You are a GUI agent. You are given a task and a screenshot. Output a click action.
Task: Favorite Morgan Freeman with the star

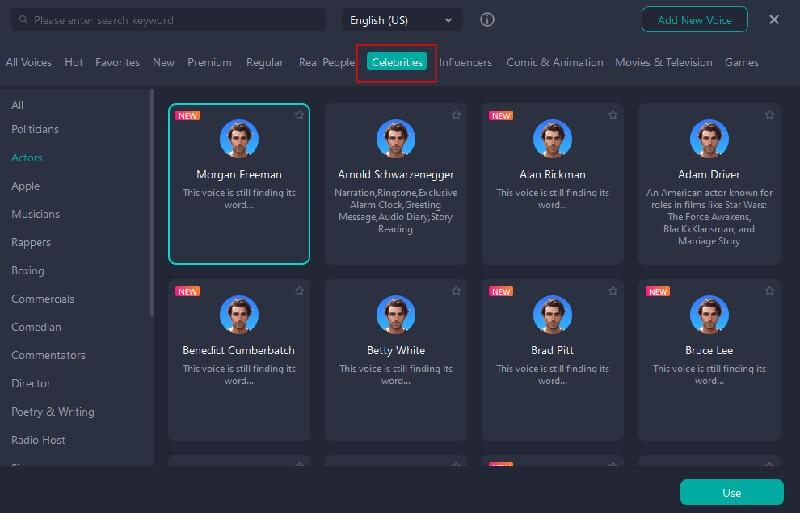coord(299,115)
